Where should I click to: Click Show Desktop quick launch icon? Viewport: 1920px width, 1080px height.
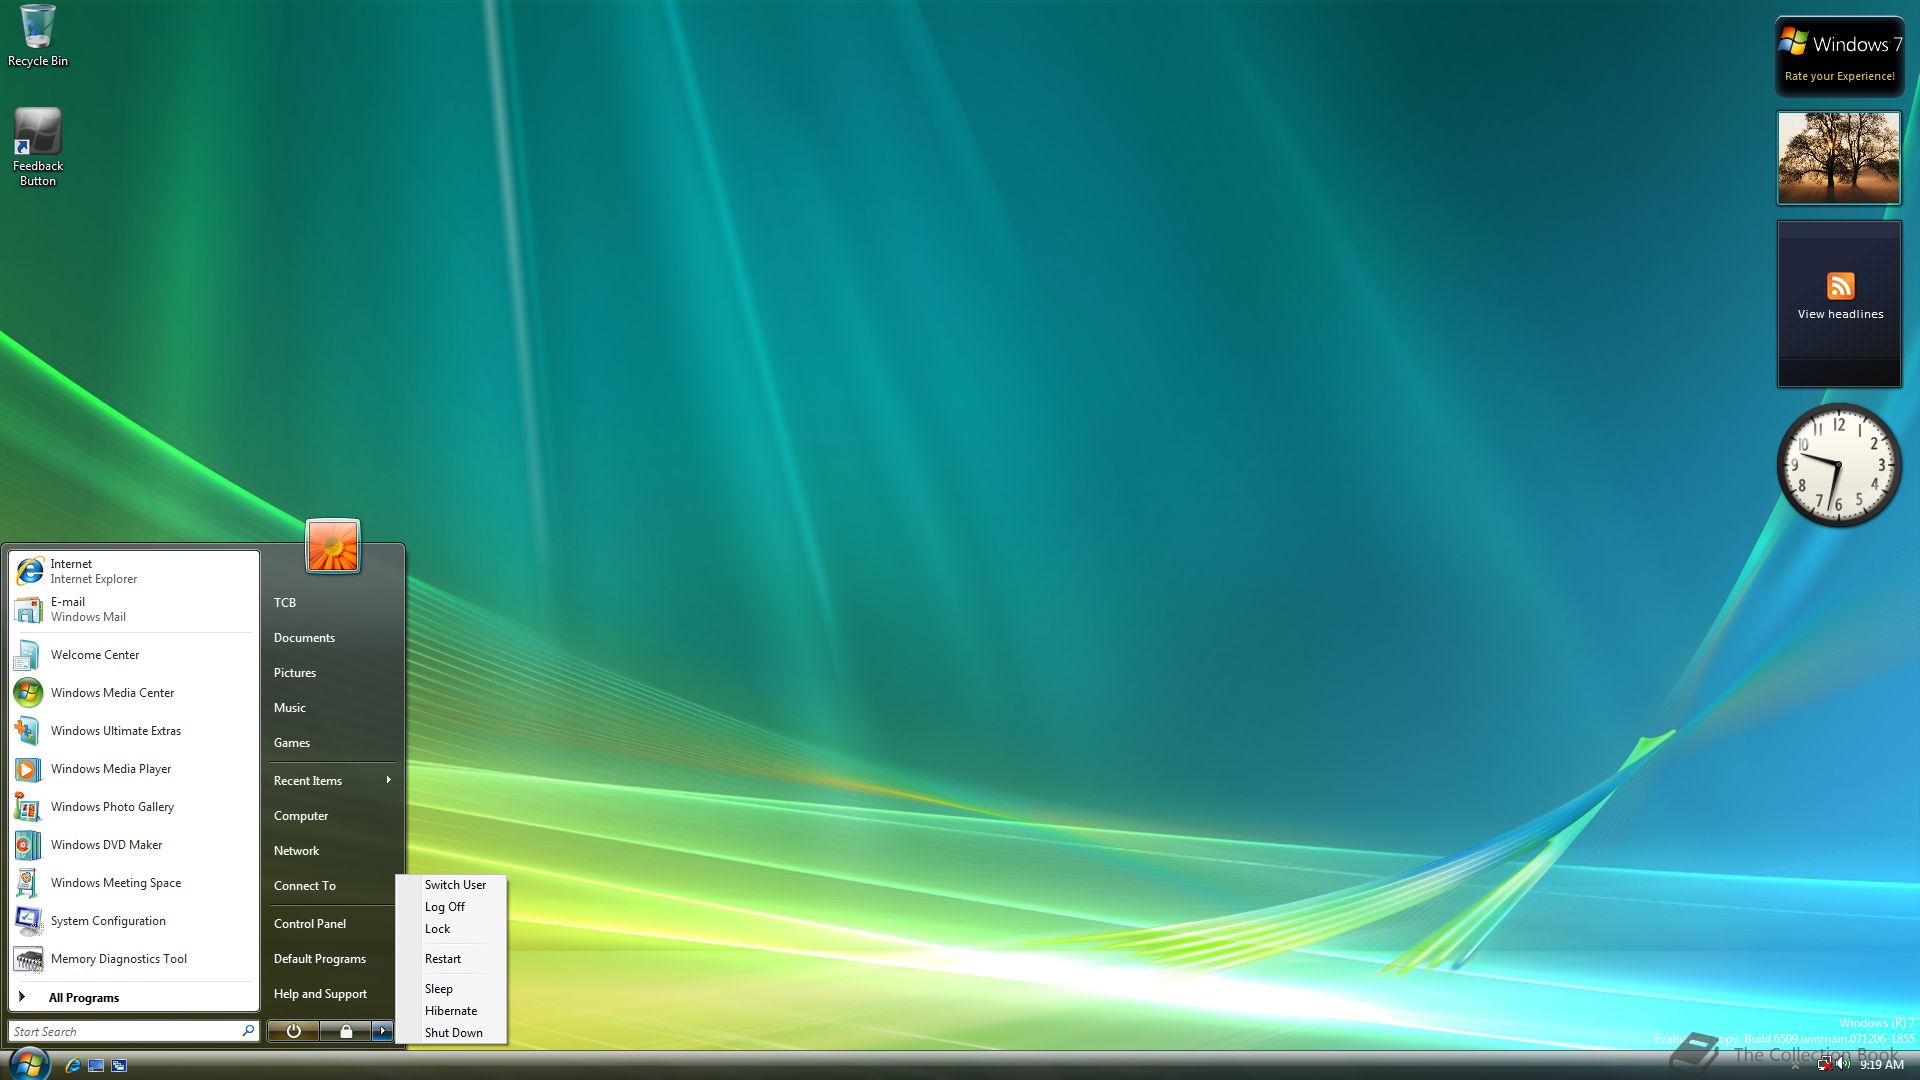pos(96,1065)
